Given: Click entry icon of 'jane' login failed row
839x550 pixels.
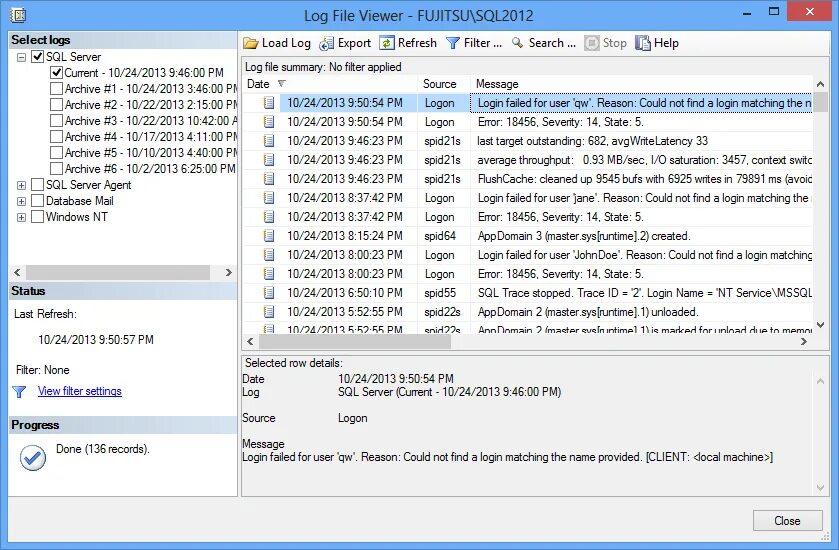Looking at the screenshot, I should (269, 198).
